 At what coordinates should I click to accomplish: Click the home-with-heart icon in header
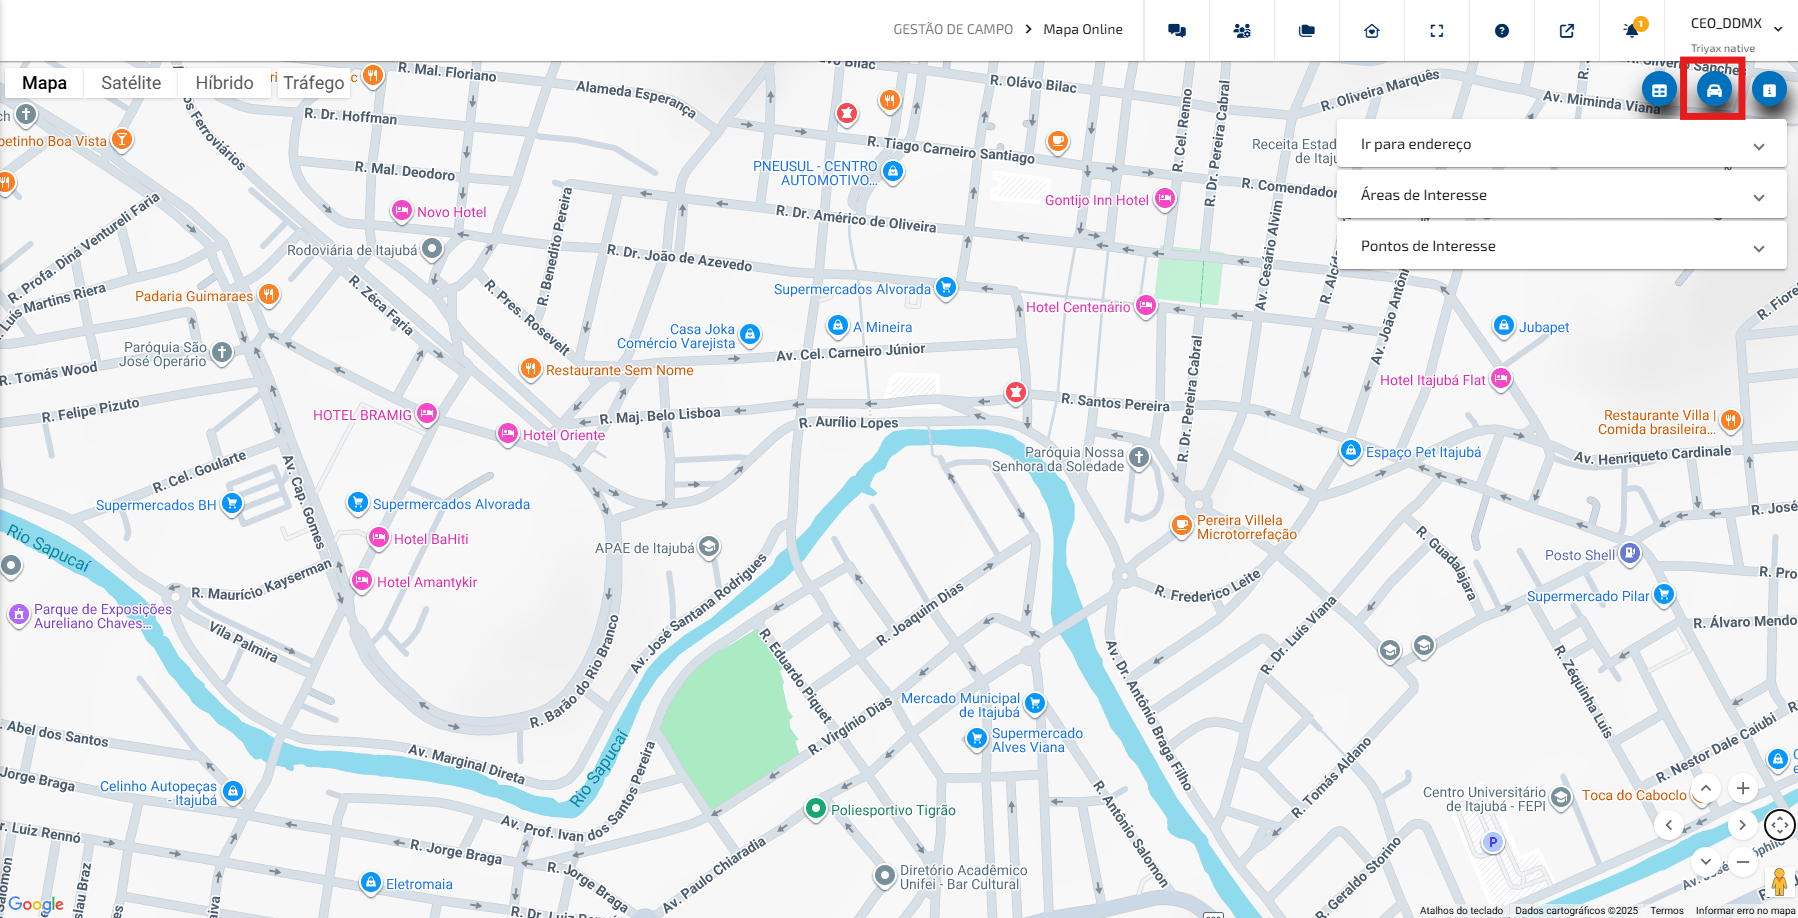coord(1372,31)
